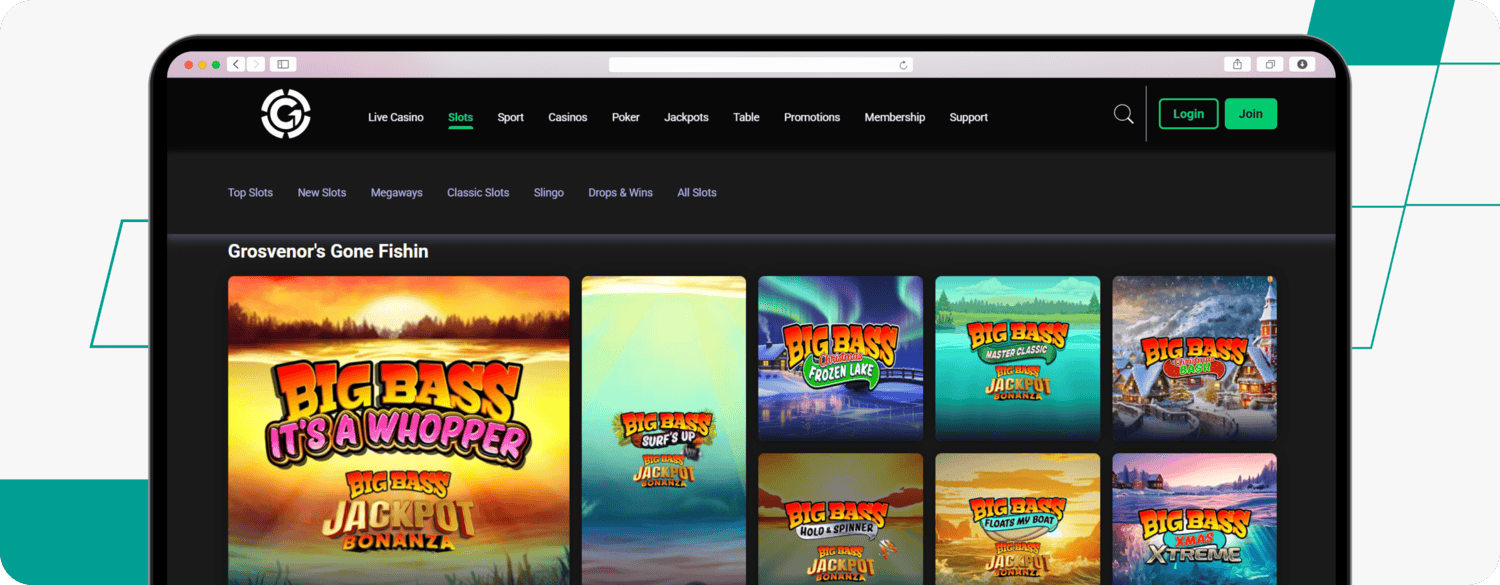Click browser back arrow button
1500x585 pixels.
click(236, 64)
